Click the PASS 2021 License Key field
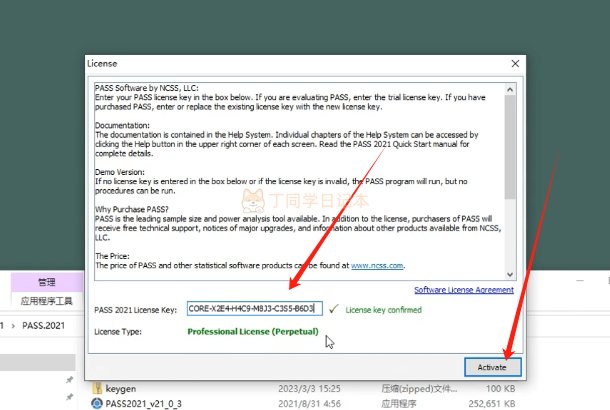Screen dimensions: 610x410 point(254,308)
